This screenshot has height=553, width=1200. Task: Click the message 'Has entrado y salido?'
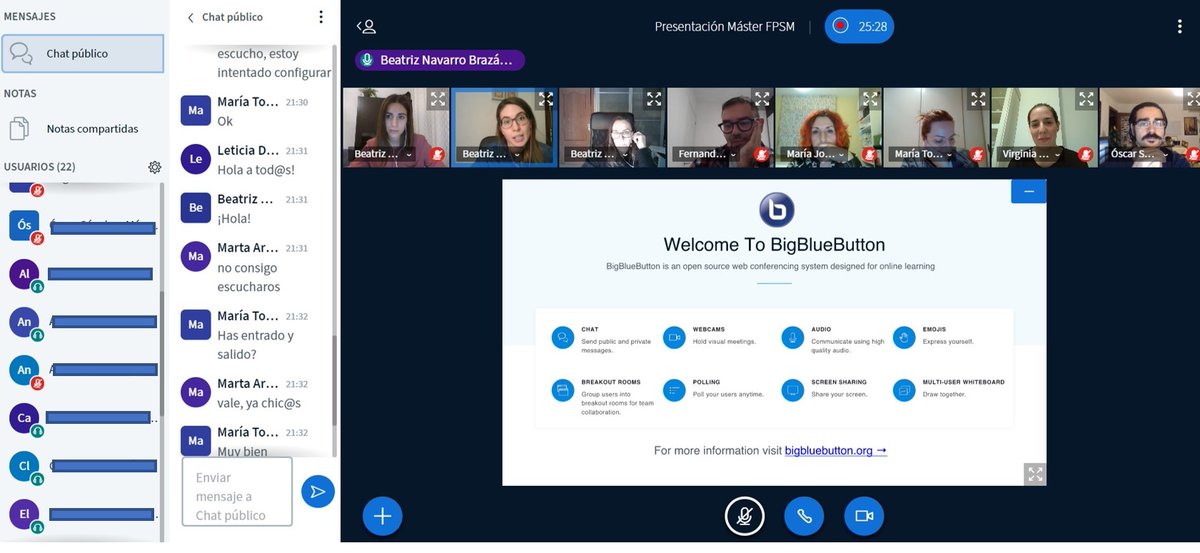point(255,345)
